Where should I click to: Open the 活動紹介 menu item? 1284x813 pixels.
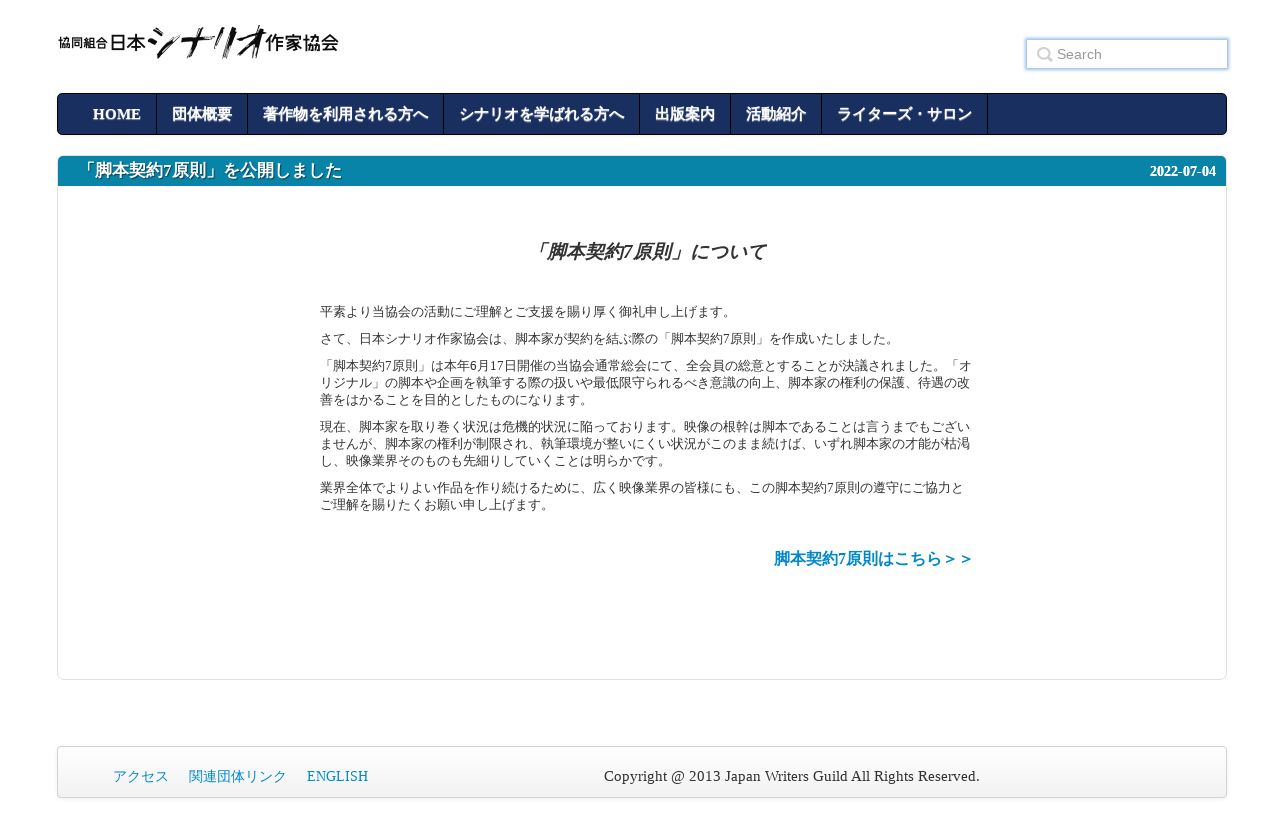(776, 114)
